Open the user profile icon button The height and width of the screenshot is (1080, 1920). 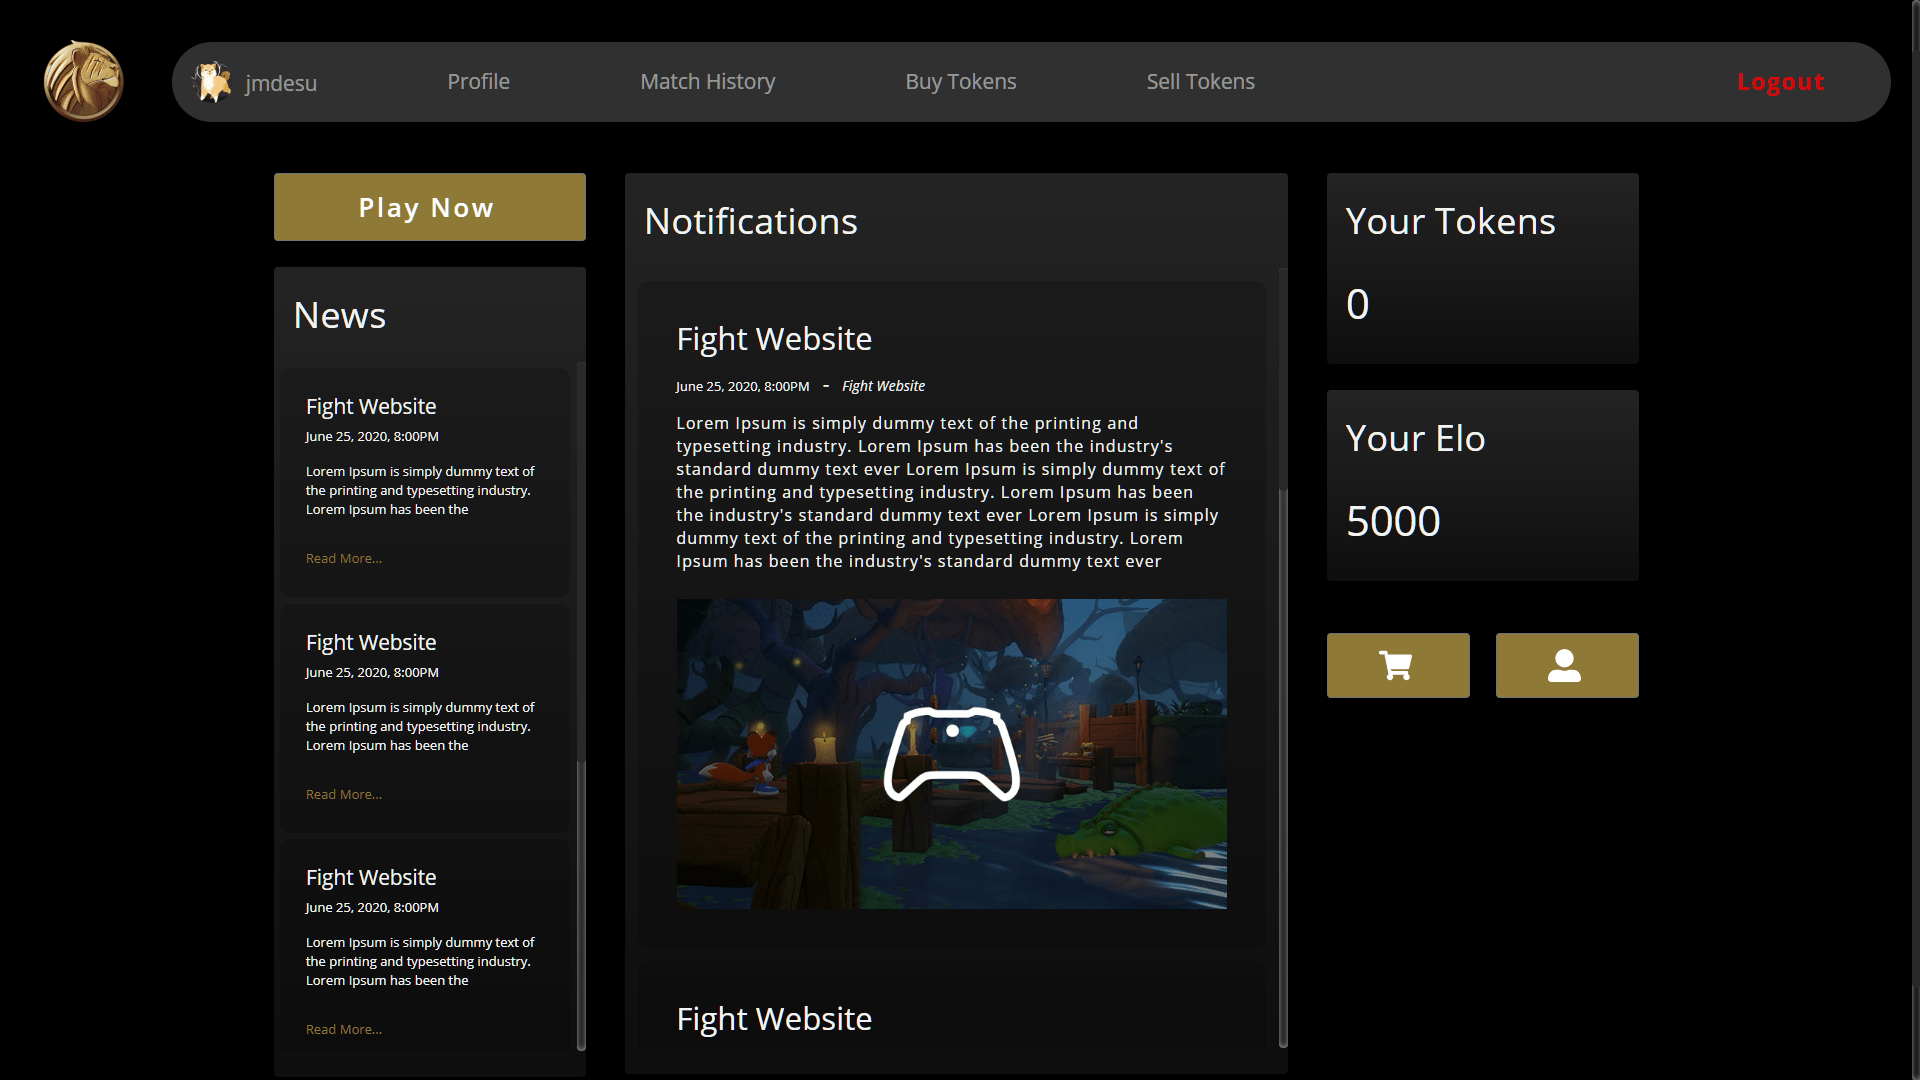[x=1567, y=665]
